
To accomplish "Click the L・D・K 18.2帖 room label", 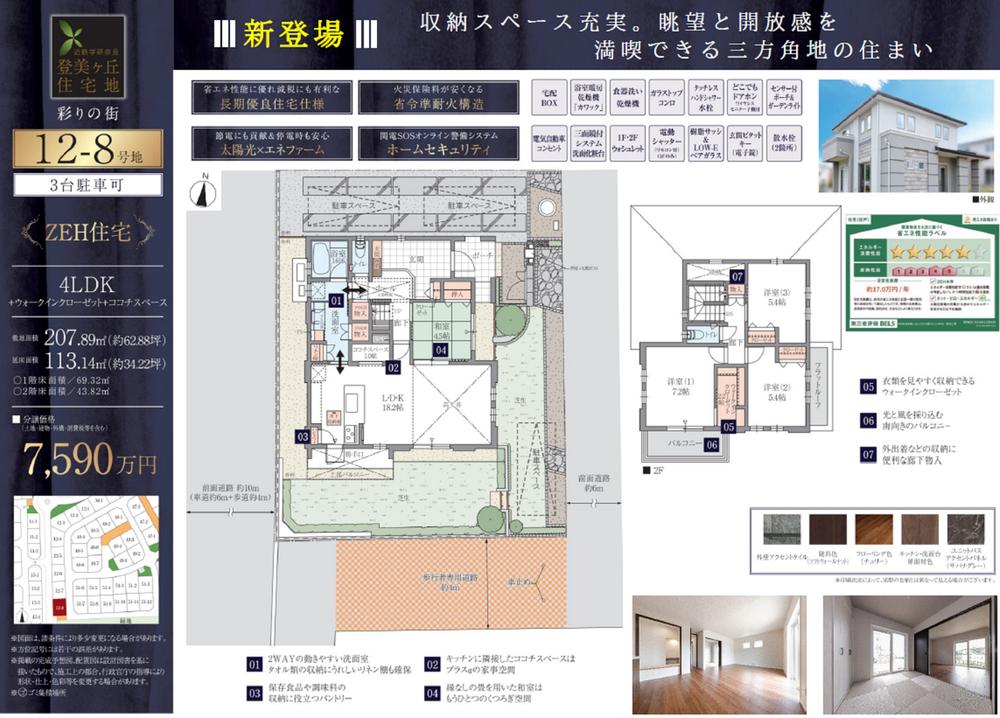I will pos(393,402).
